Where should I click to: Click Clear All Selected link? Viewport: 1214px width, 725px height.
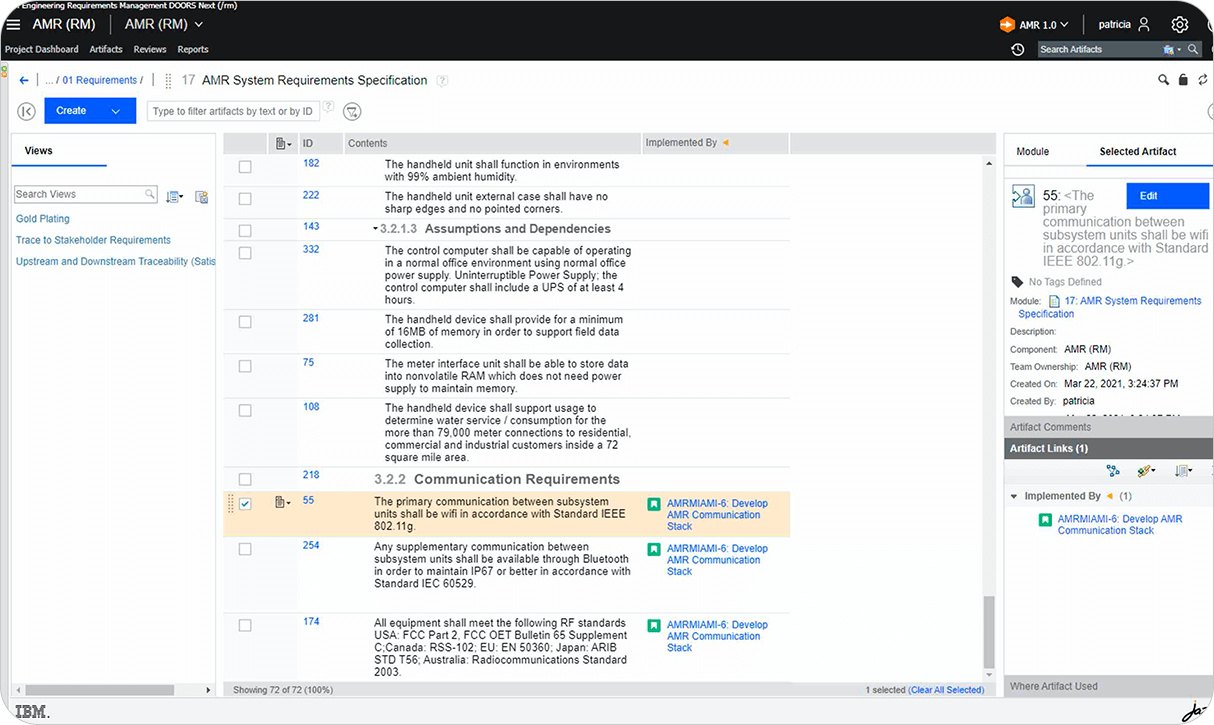pos(946,690)
